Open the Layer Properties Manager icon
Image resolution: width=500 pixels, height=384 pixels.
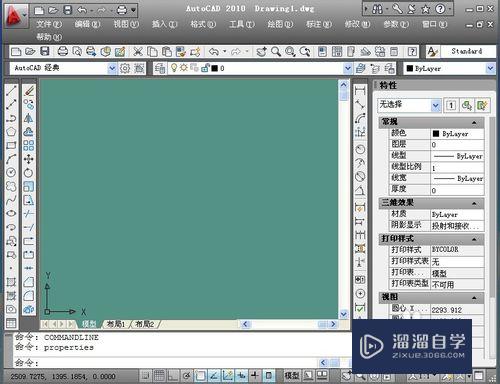coord(160,68)
